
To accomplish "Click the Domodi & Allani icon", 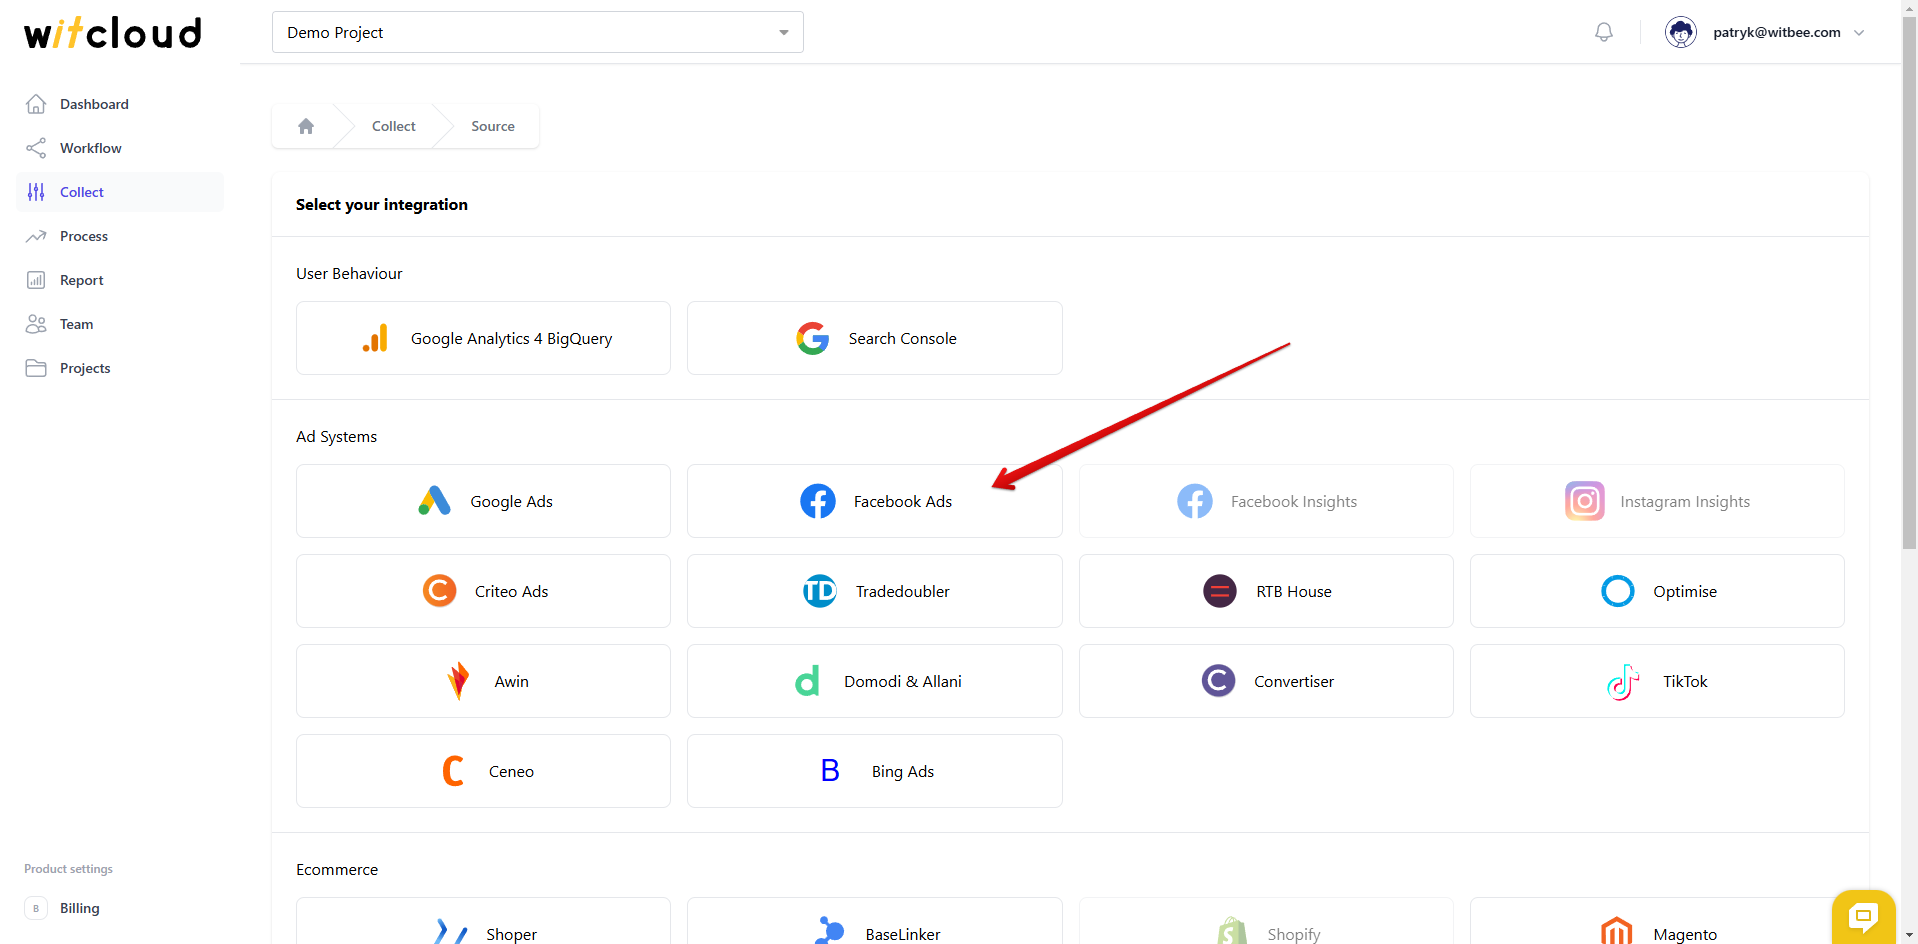I will pos(808,681).
